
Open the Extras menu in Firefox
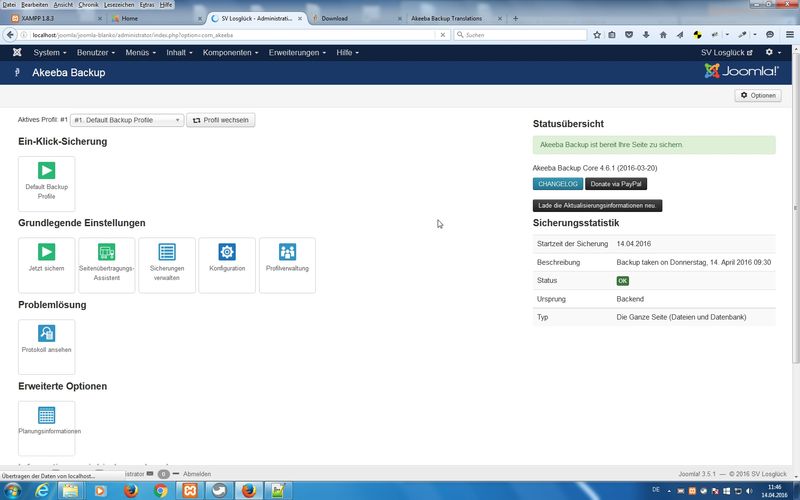pos(147,5)
